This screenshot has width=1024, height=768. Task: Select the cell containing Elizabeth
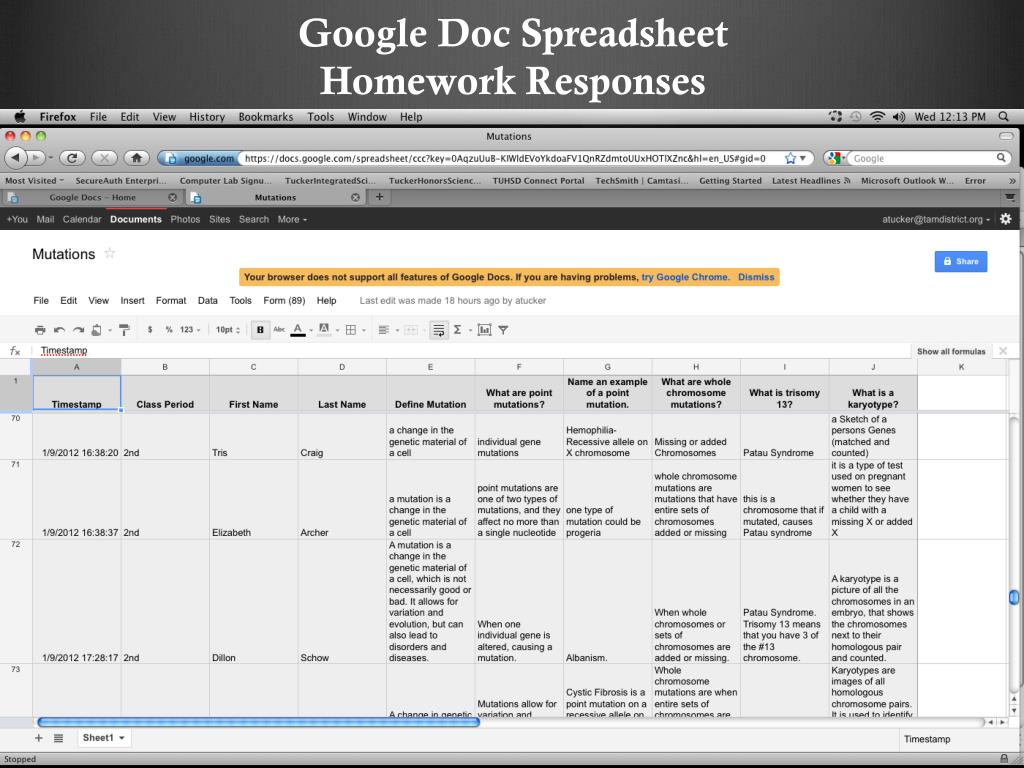pyautogui.click(x=253, y=500)
